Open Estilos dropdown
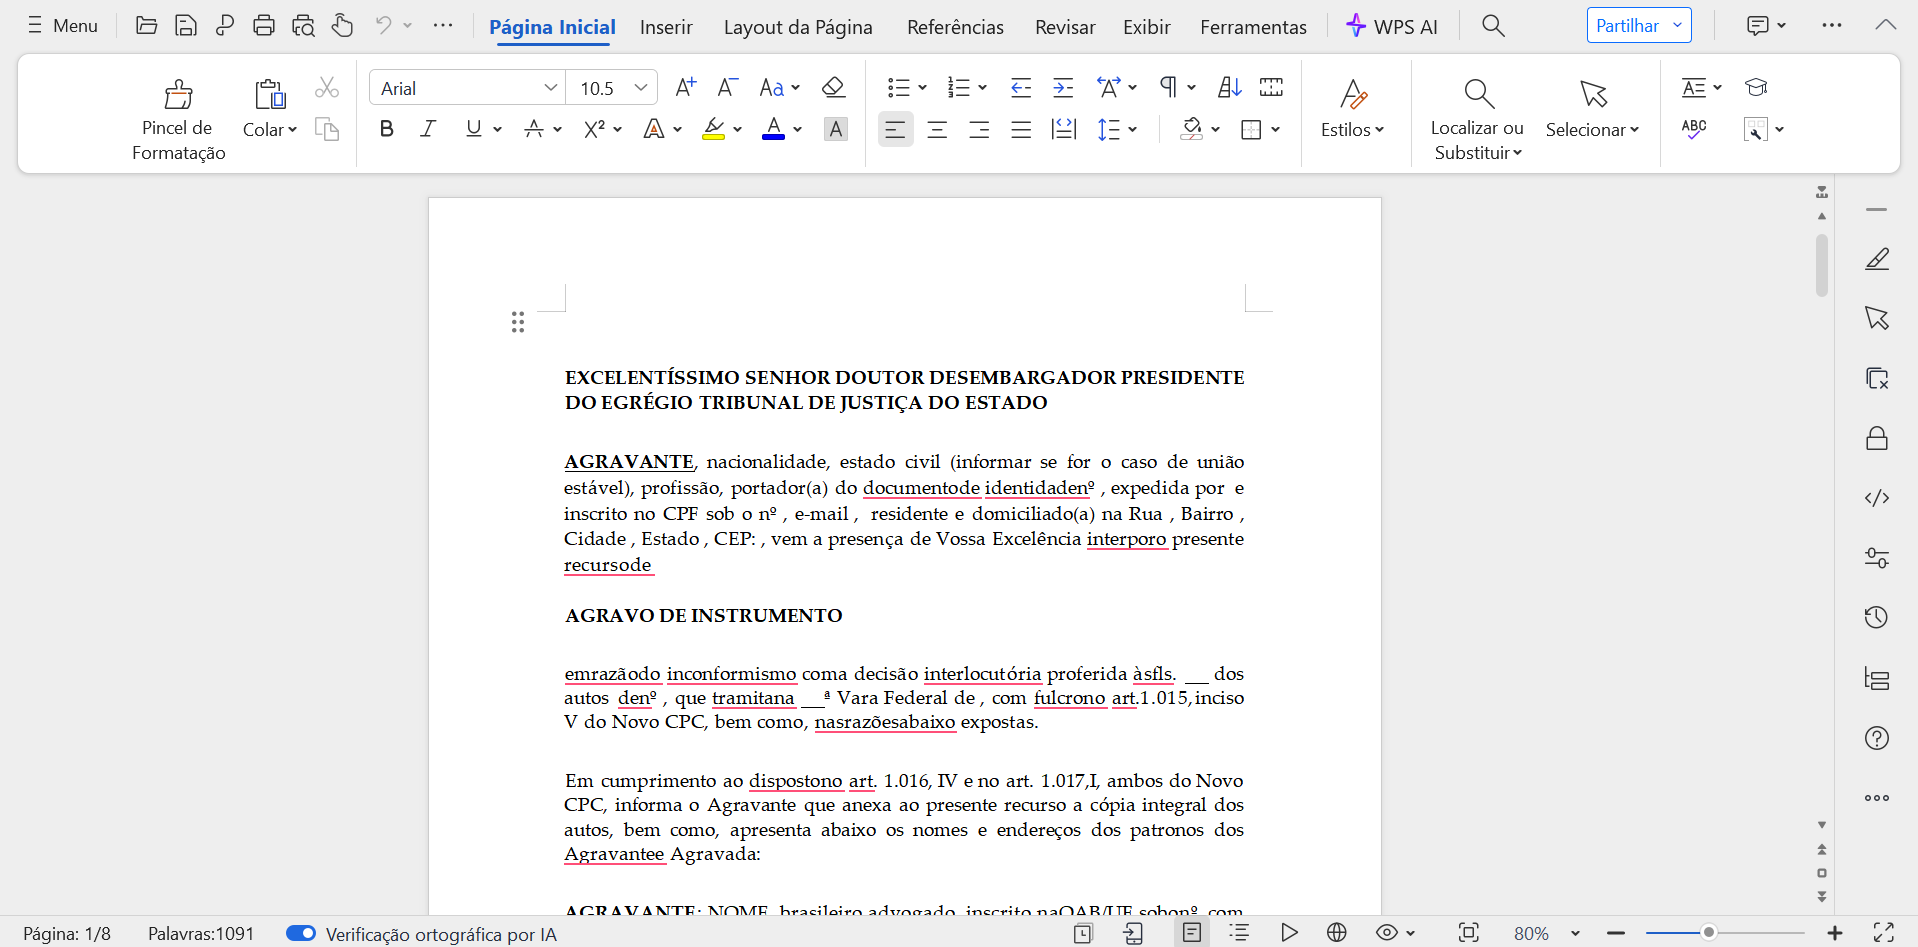The image size is (1918, 947). [1352, 130]
